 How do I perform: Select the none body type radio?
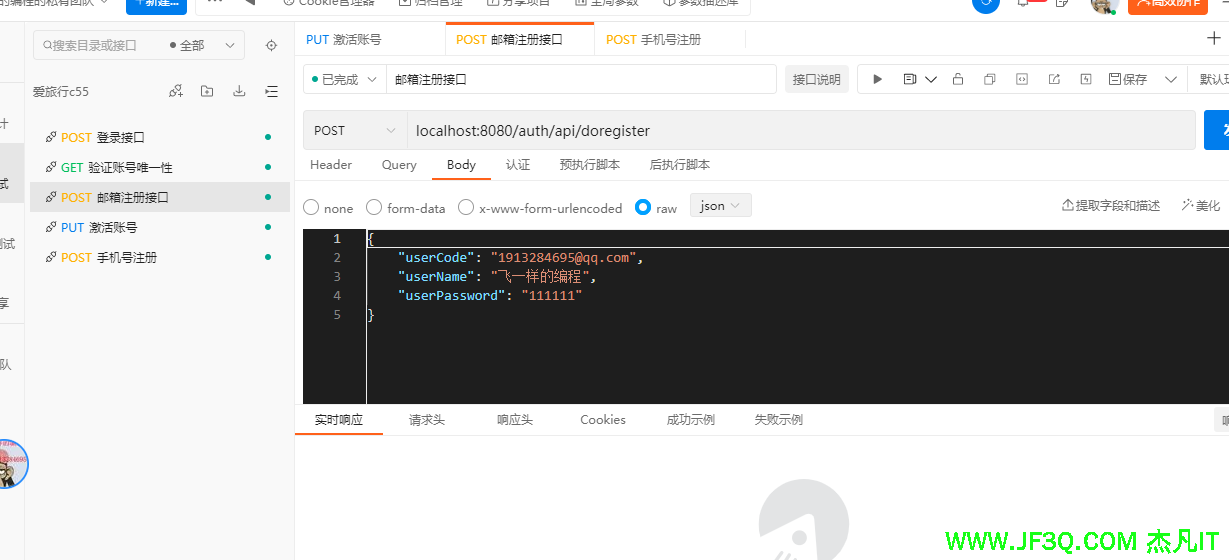point(311,207)
